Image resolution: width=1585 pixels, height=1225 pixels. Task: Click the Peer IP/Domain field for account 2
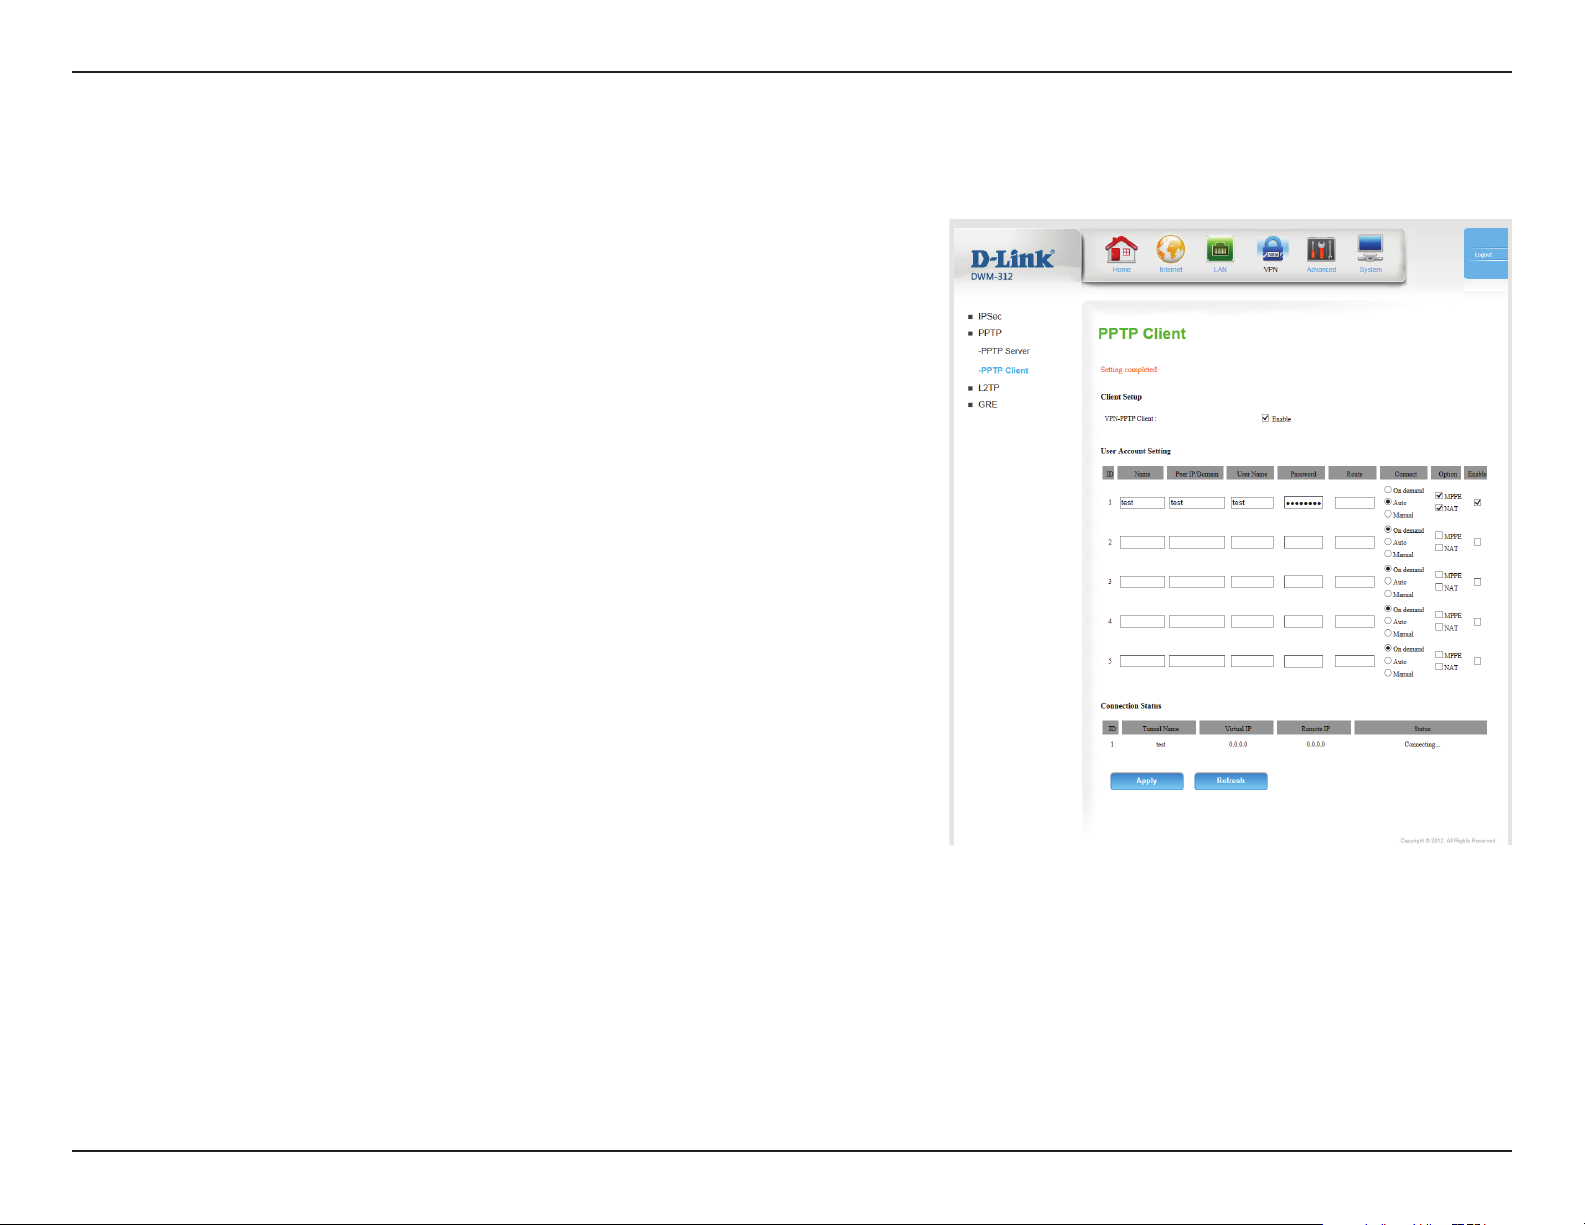click(x=1196, y=542)
